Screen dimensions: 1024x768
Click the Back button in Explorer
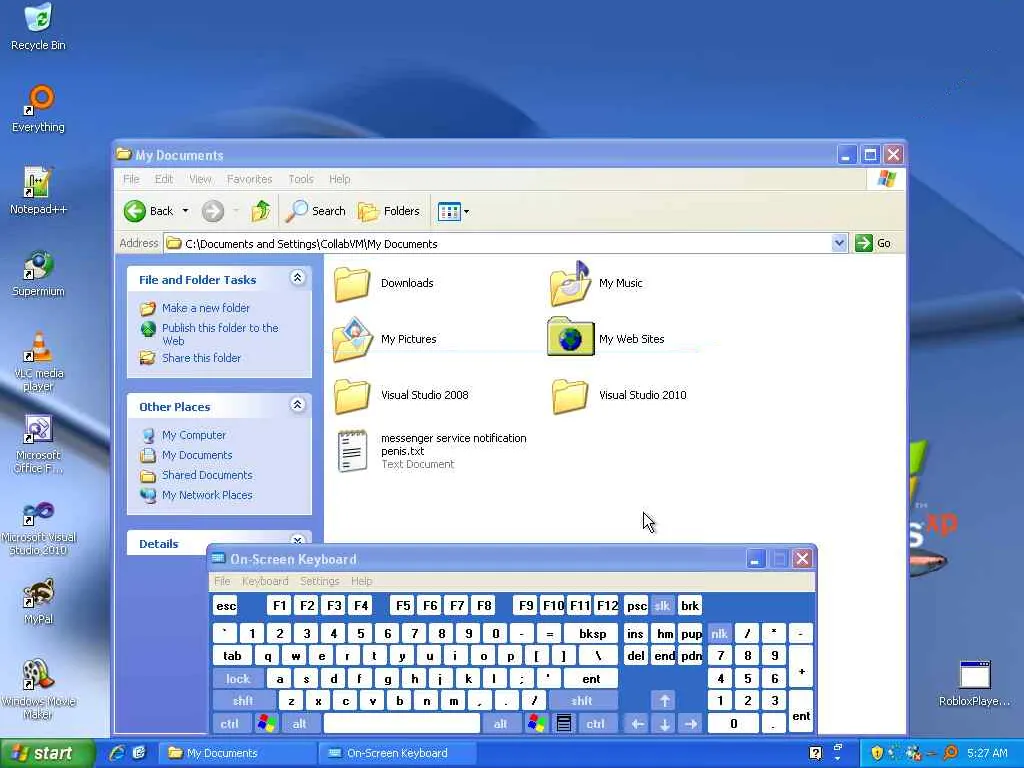click(149, 211)
